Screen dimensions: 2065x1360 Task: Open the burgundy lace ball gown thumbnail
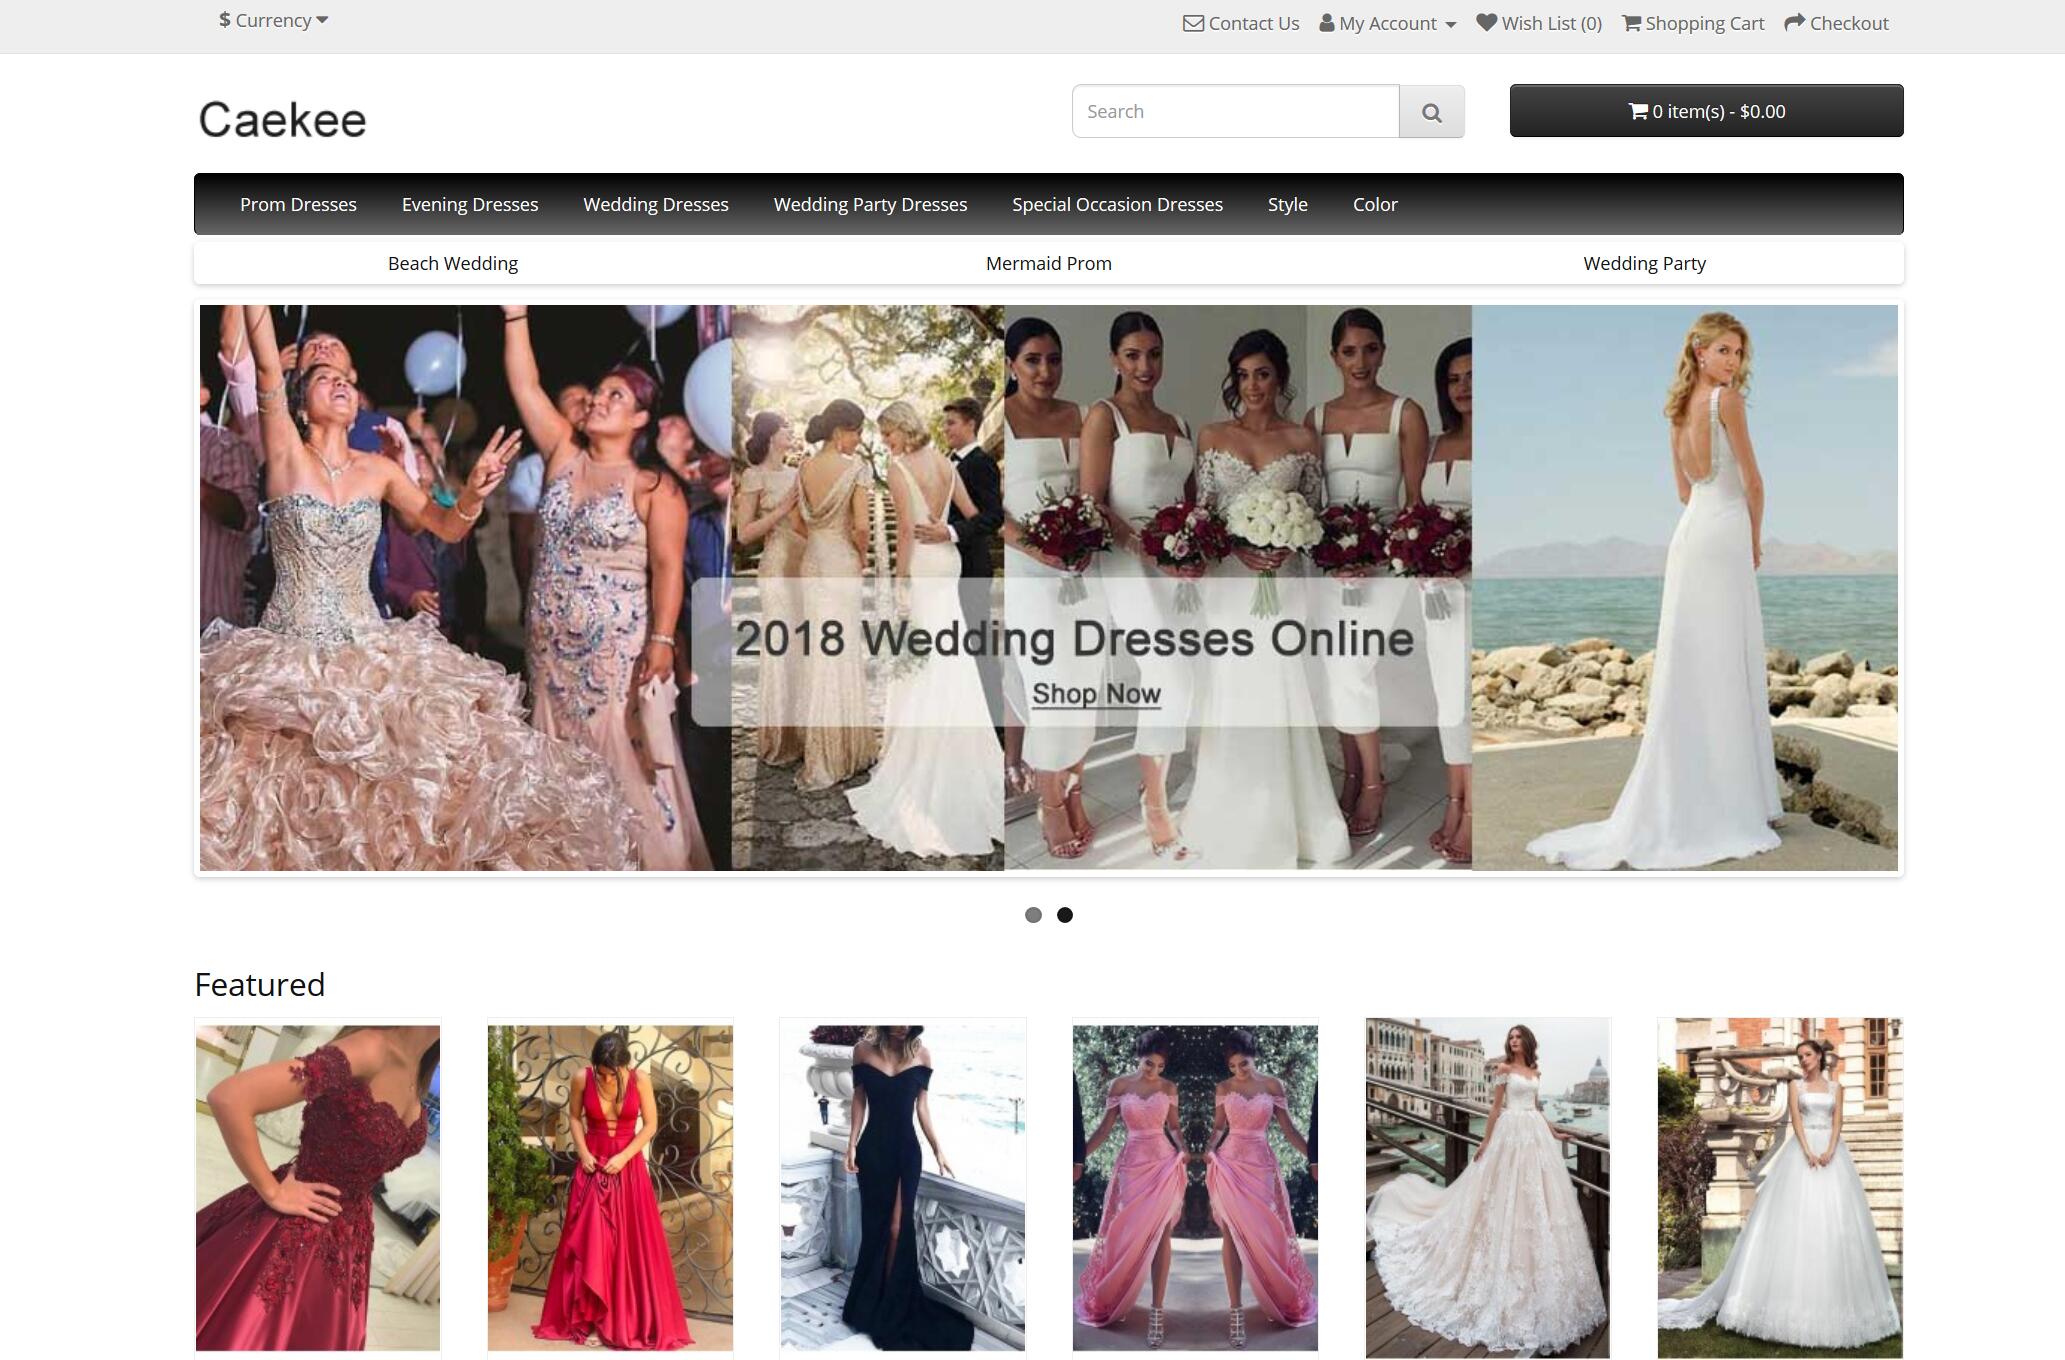click(x=318, y=1187)
